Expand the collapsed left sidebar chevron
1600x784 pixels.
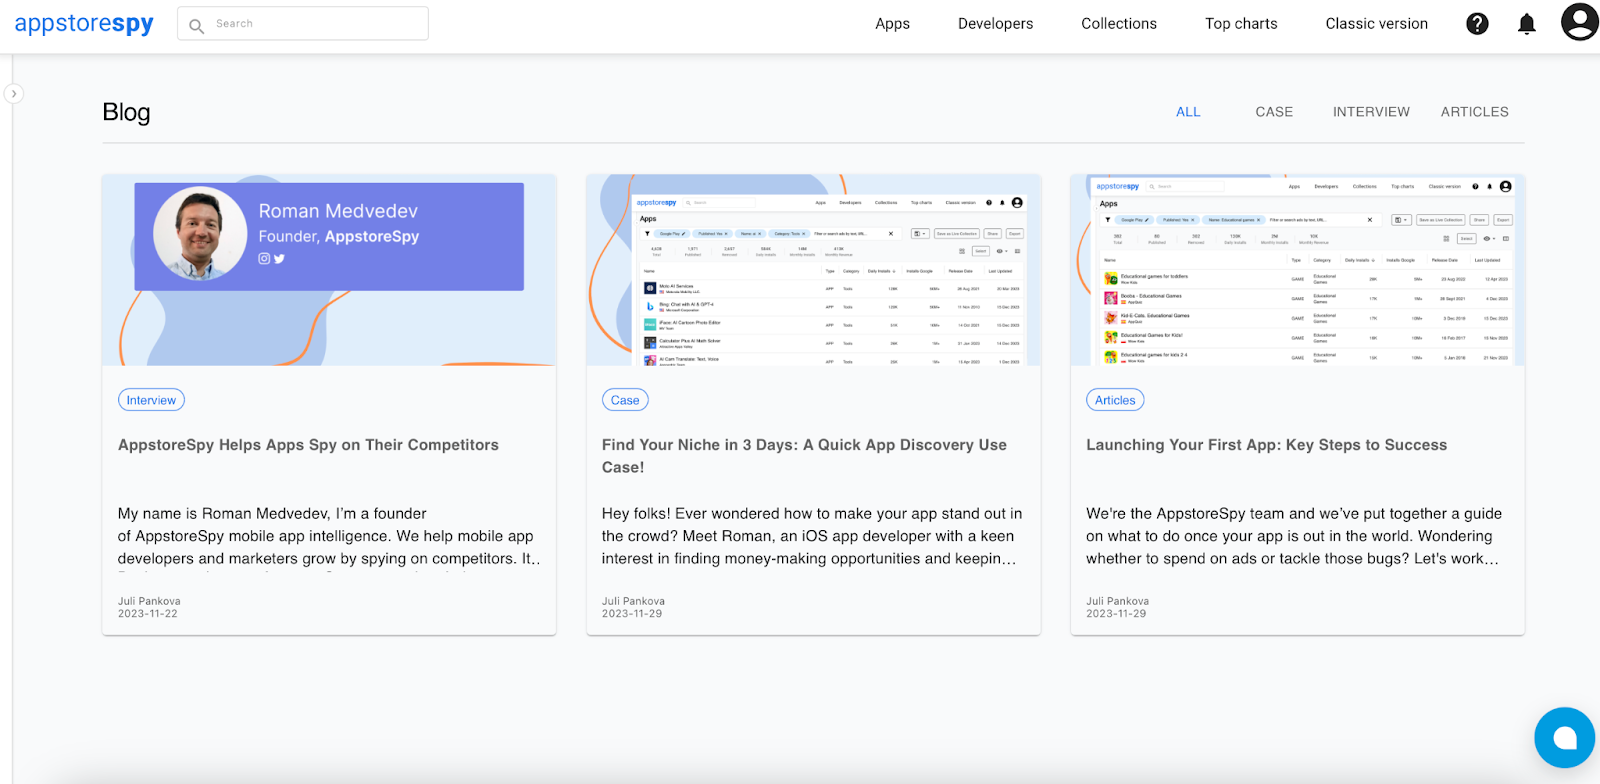13,93
